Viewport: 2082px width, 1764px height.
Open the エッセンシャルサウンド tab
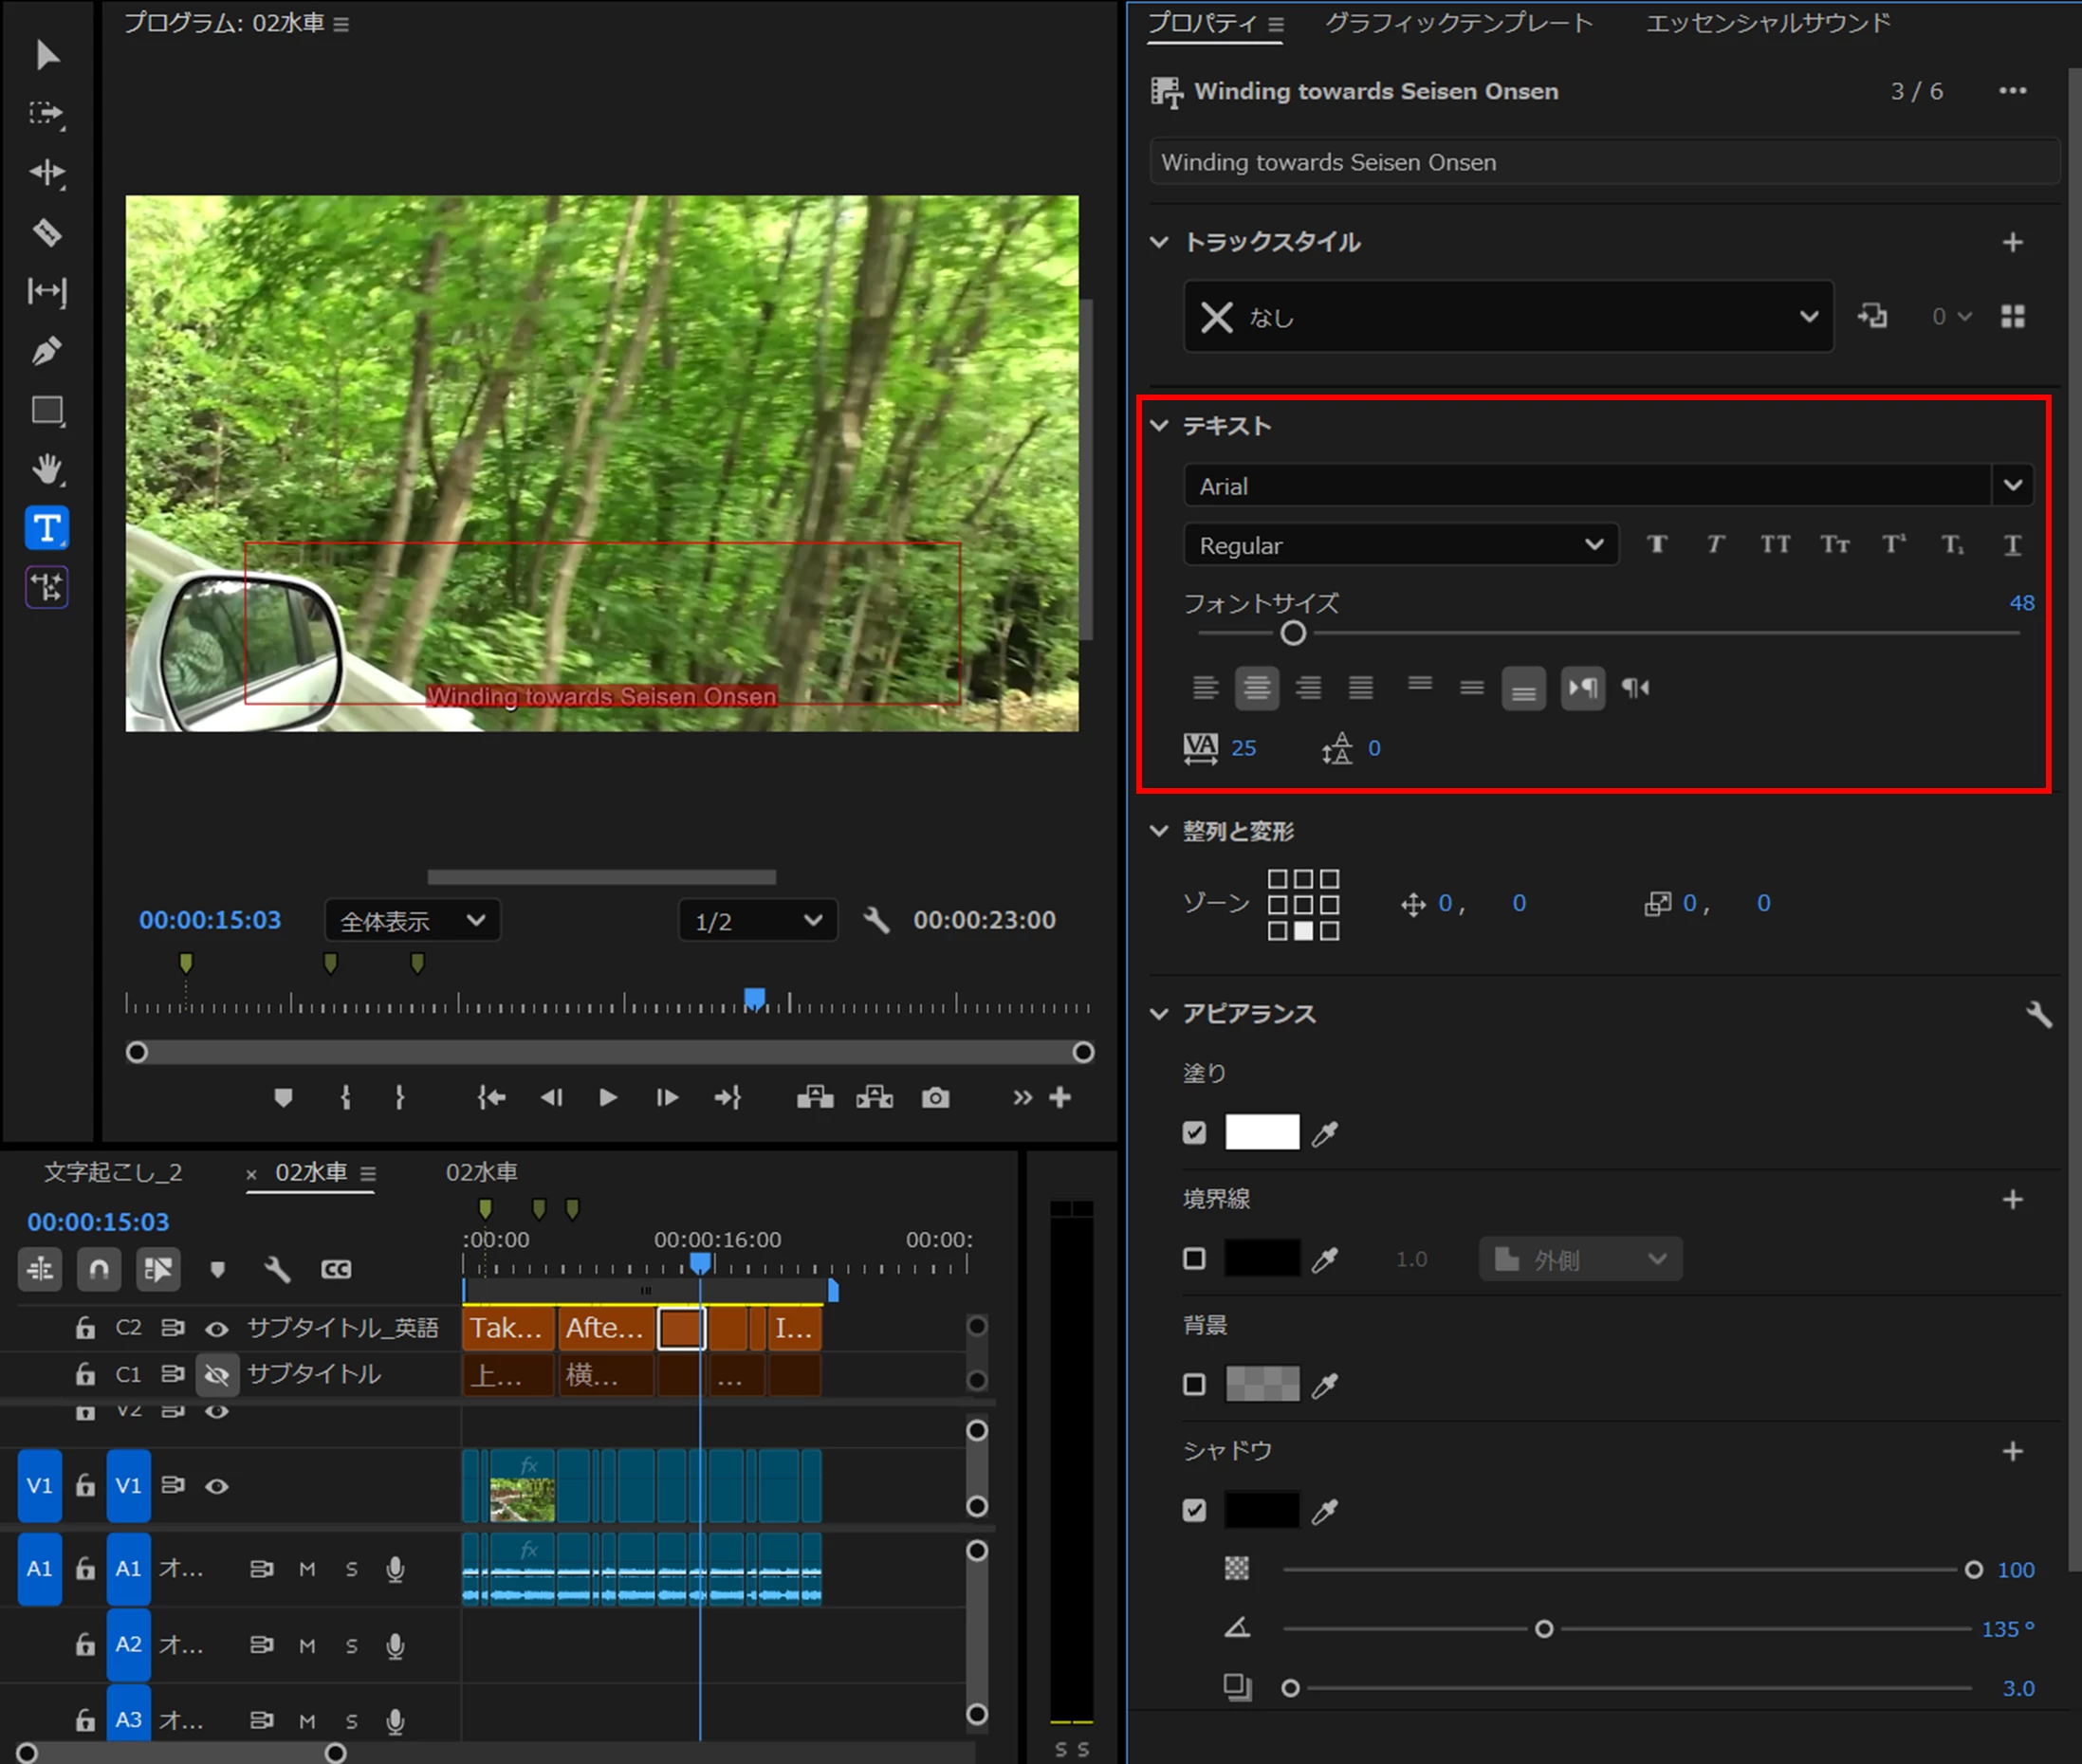click(x=1767, y=23)
